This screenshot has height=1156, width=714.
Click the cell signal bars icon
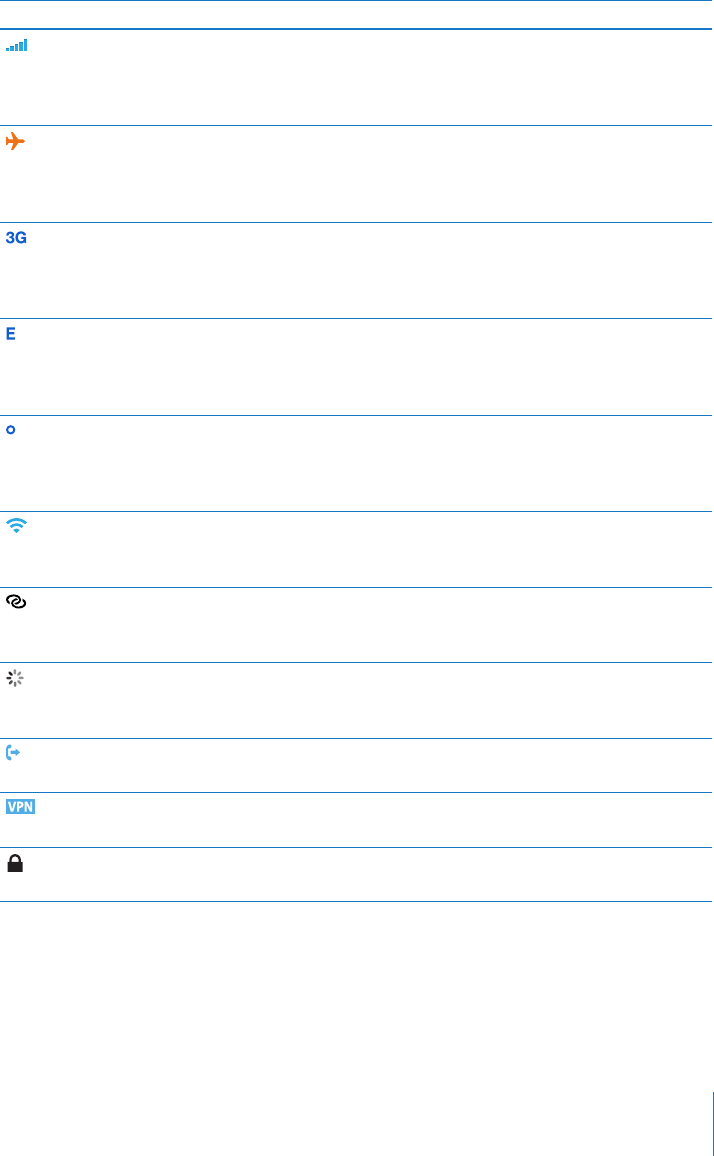tap(17, 46)
